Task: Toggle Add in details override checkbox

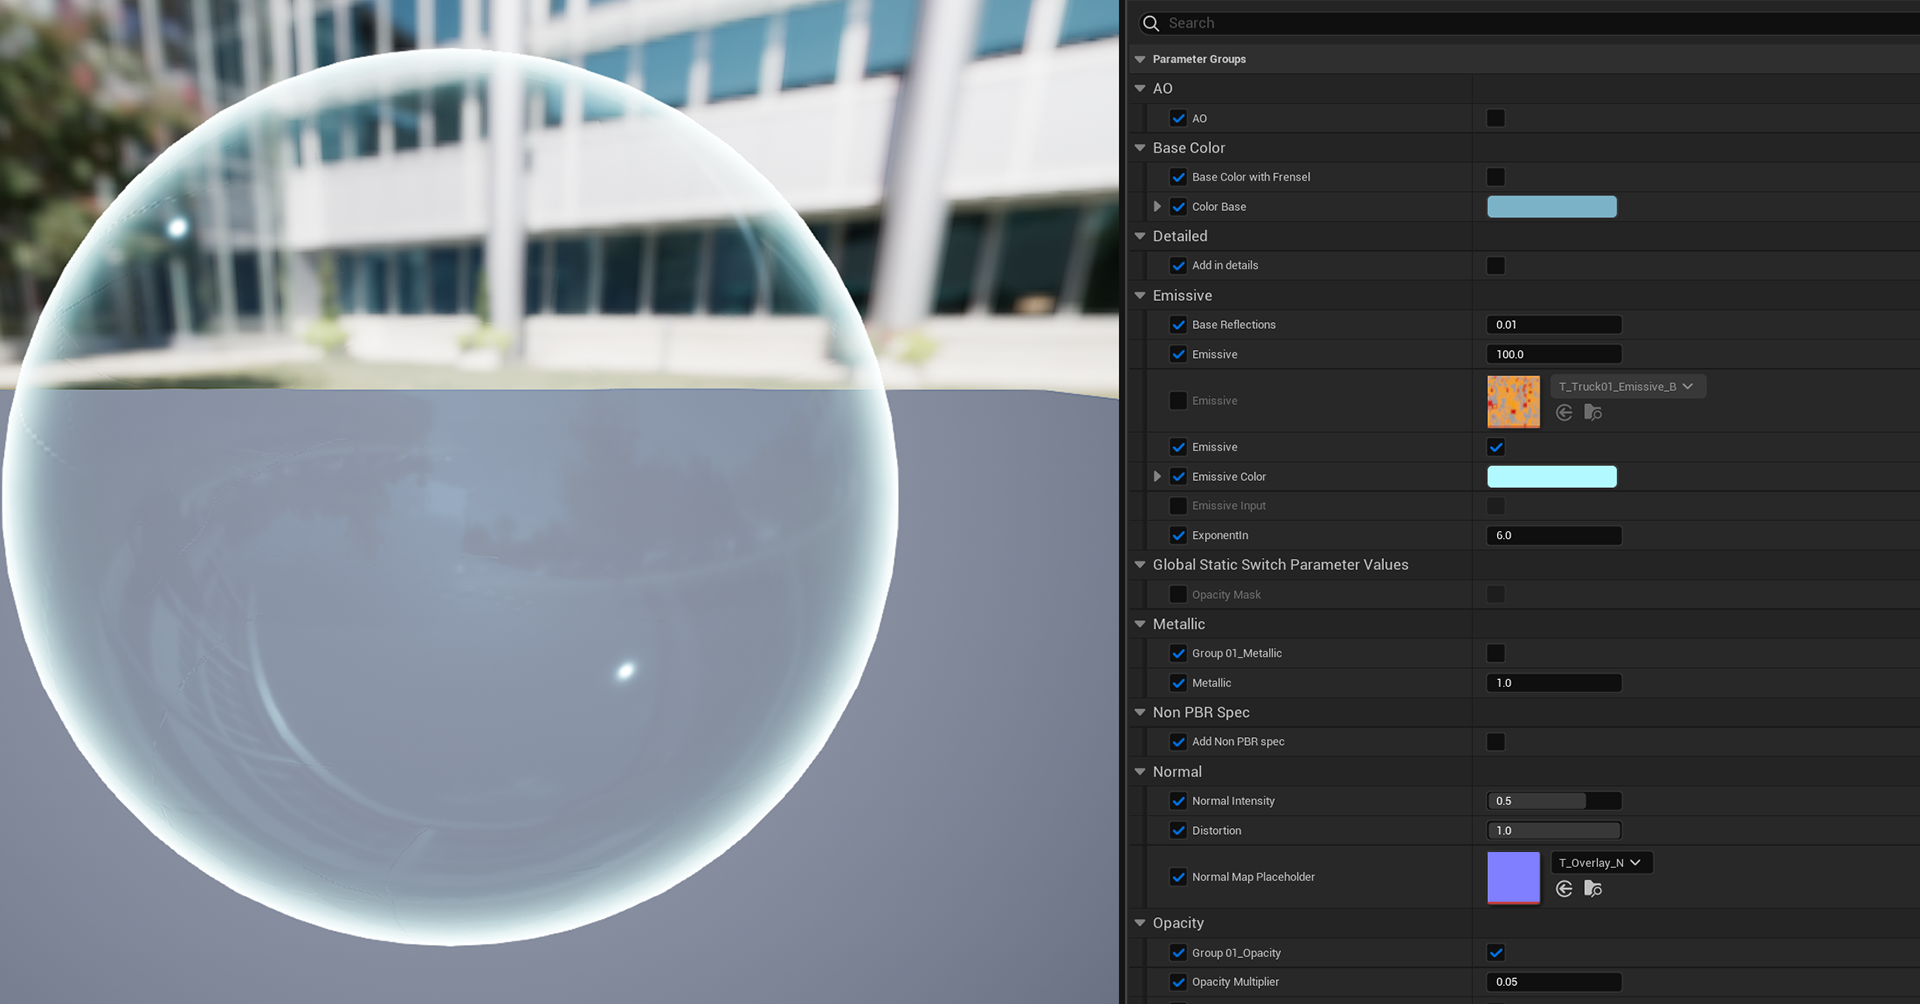Action: pyautogui.click(x=1178, y=266)
